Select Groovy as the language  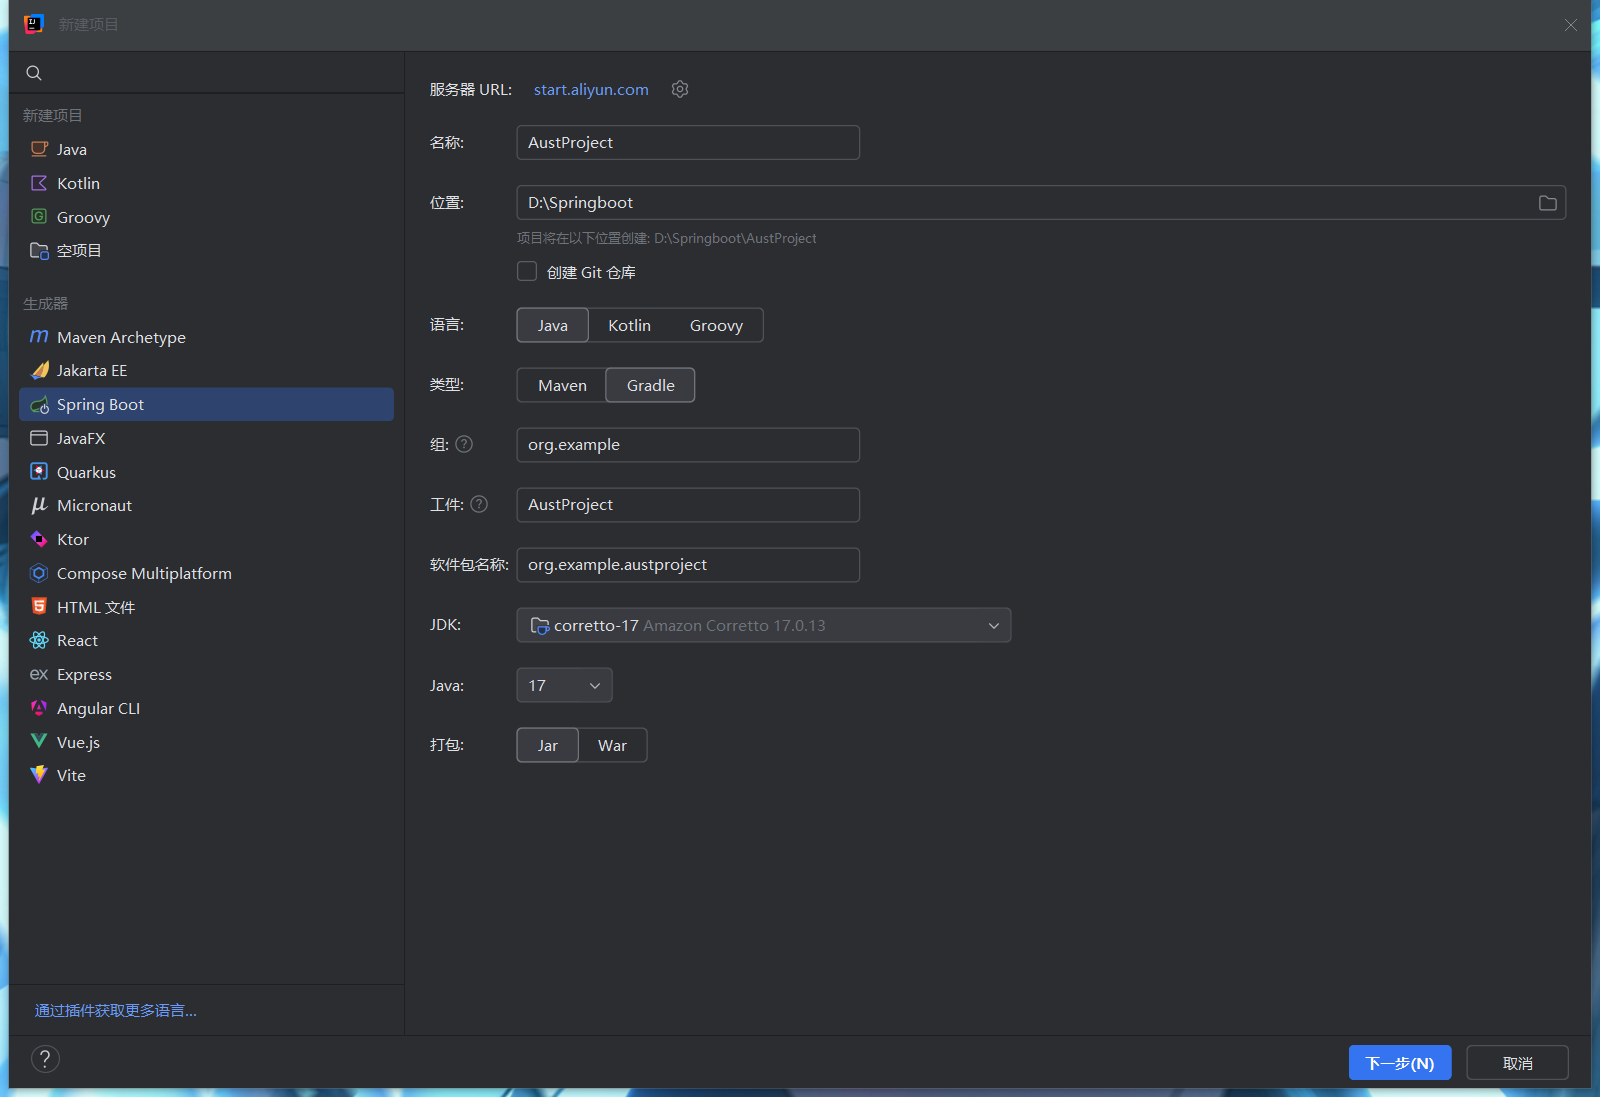coord(716,325)
